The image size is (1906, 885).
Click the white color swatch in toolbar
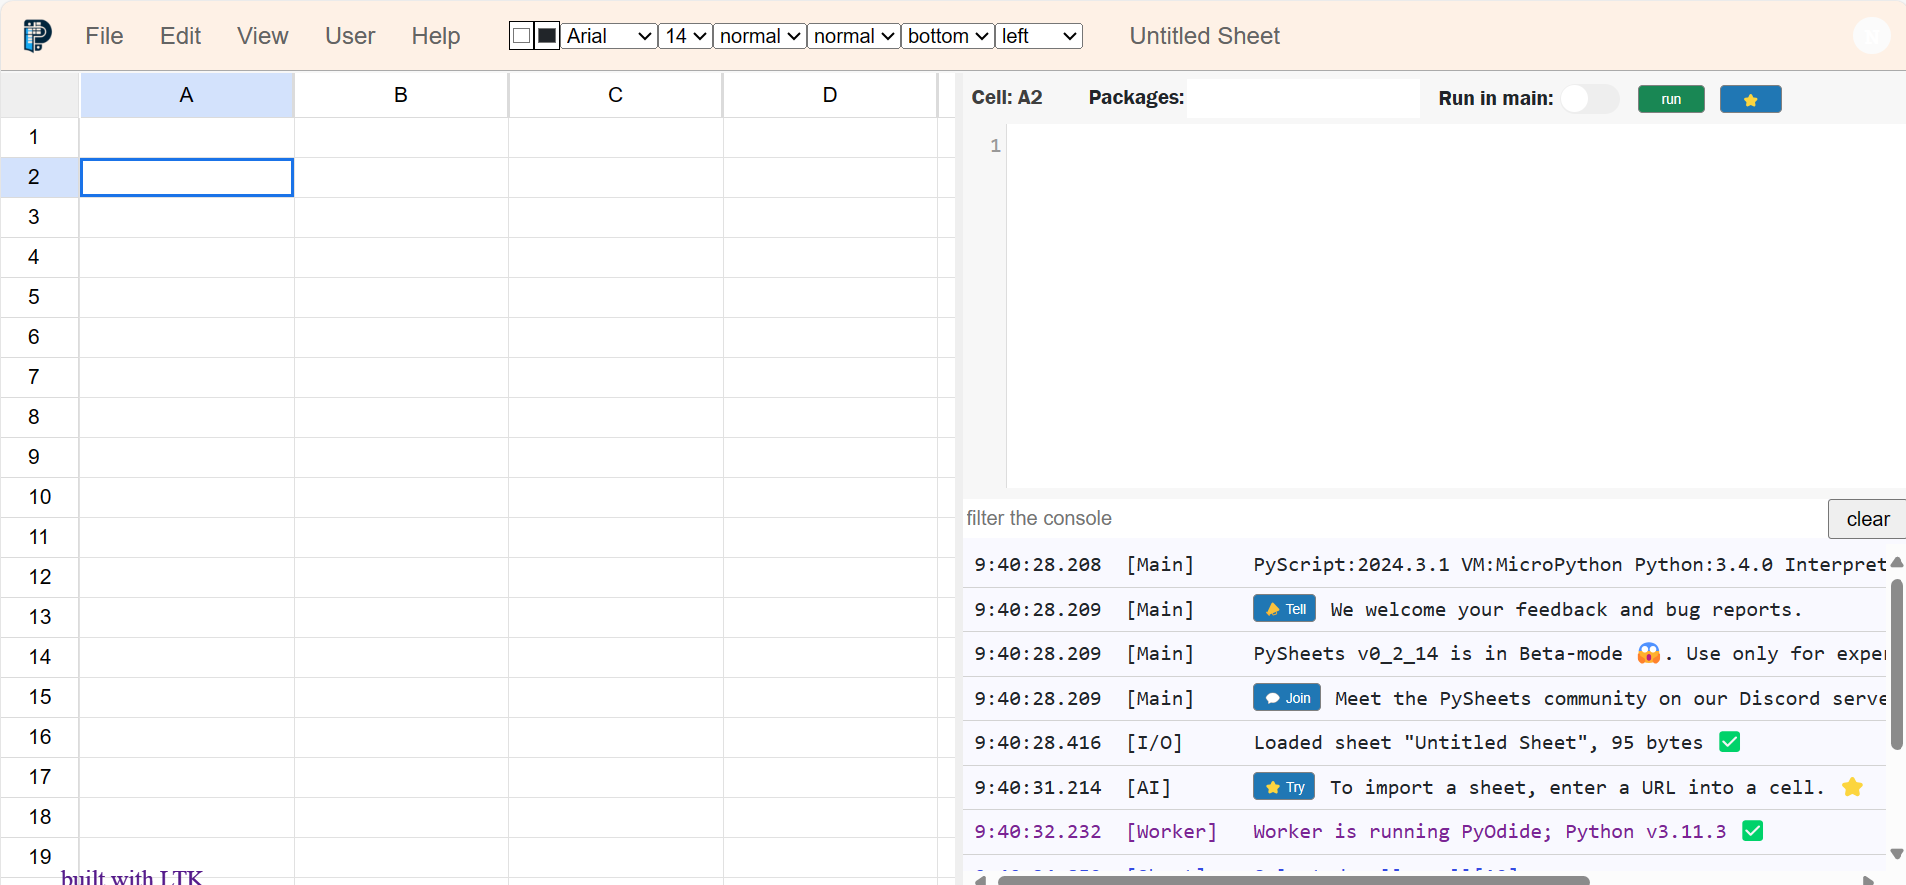(521, 36)
